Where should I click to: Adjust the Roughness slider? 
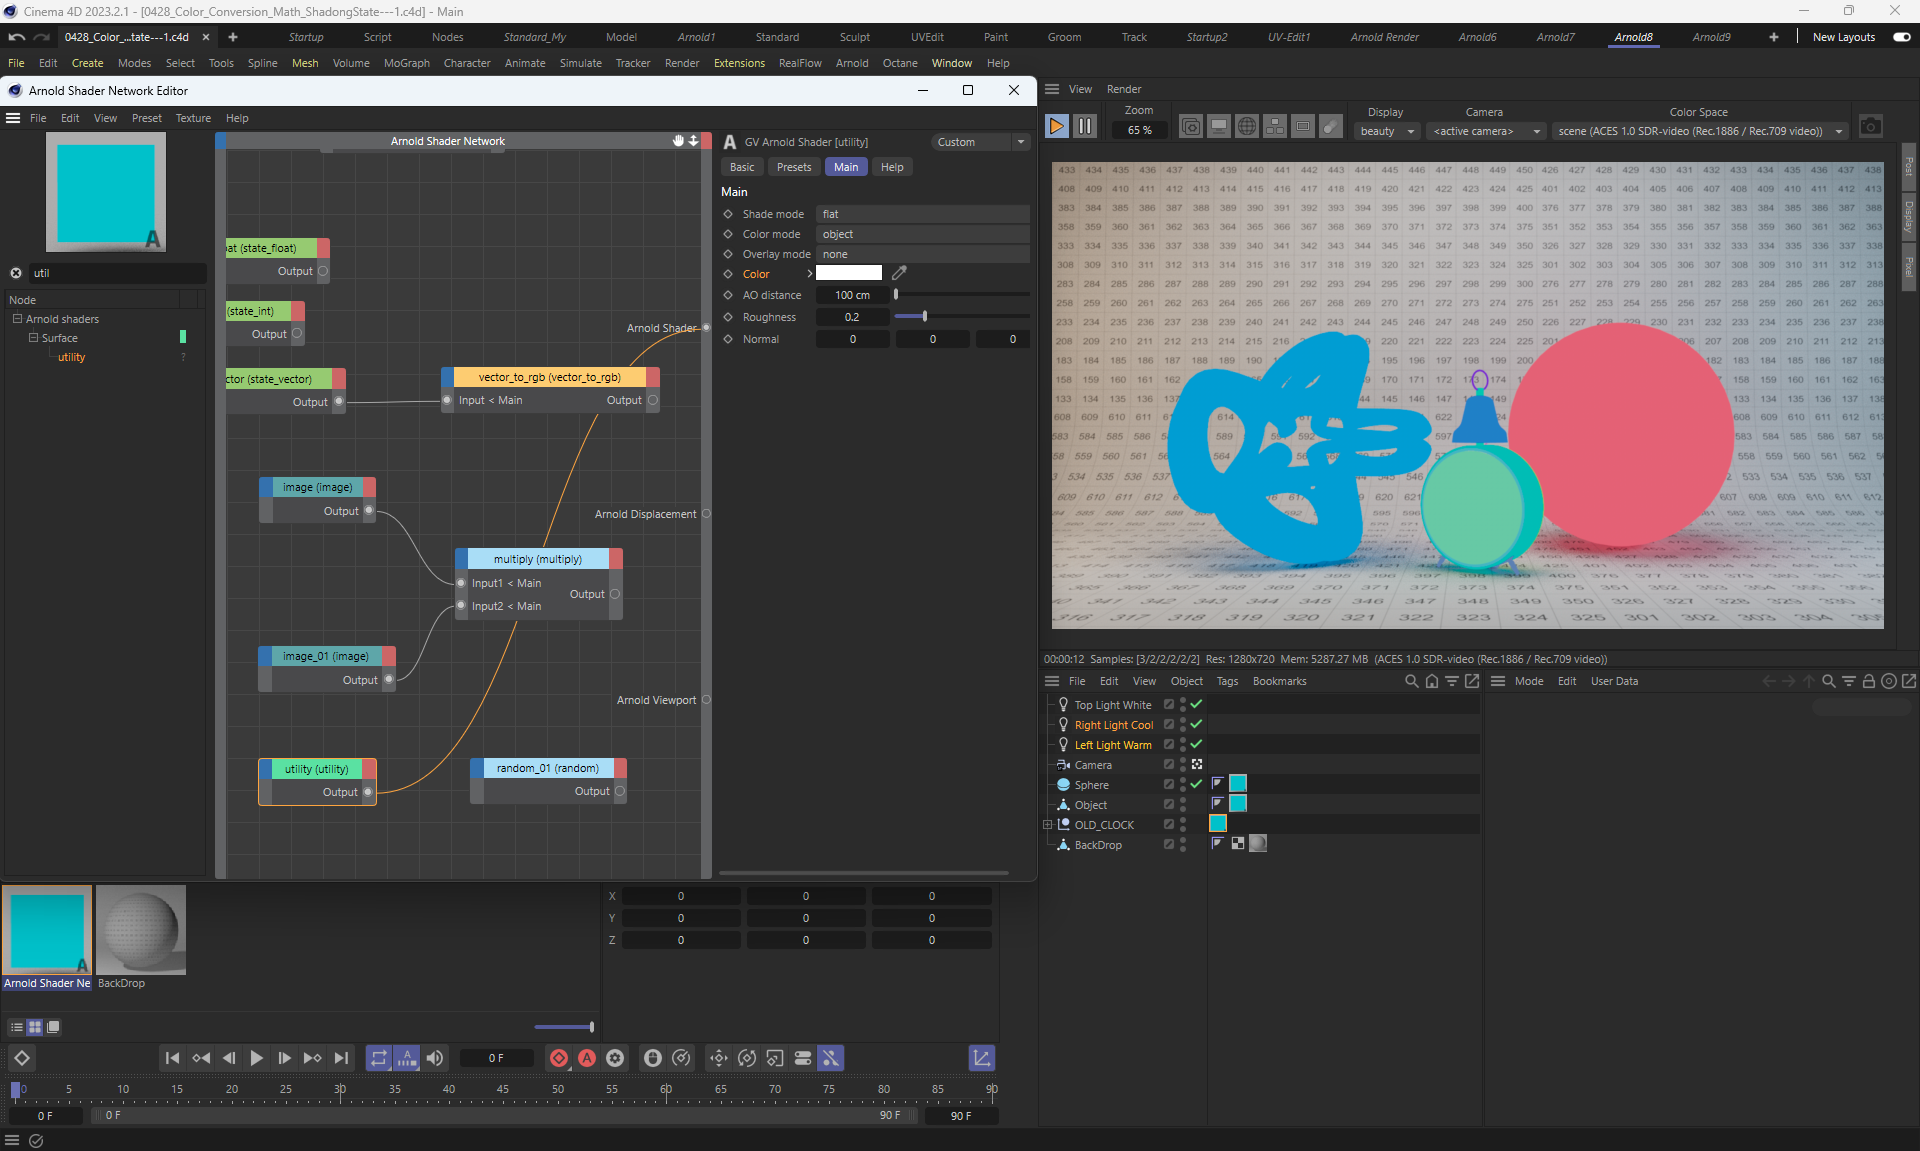tap(925, 317)
